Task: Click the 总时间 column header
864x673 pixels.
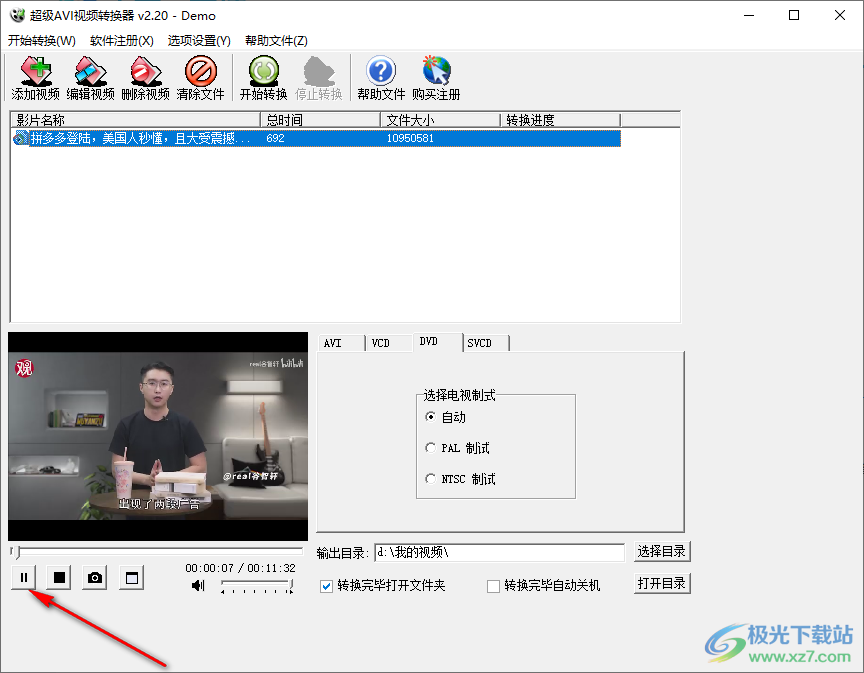Action: 320,120
